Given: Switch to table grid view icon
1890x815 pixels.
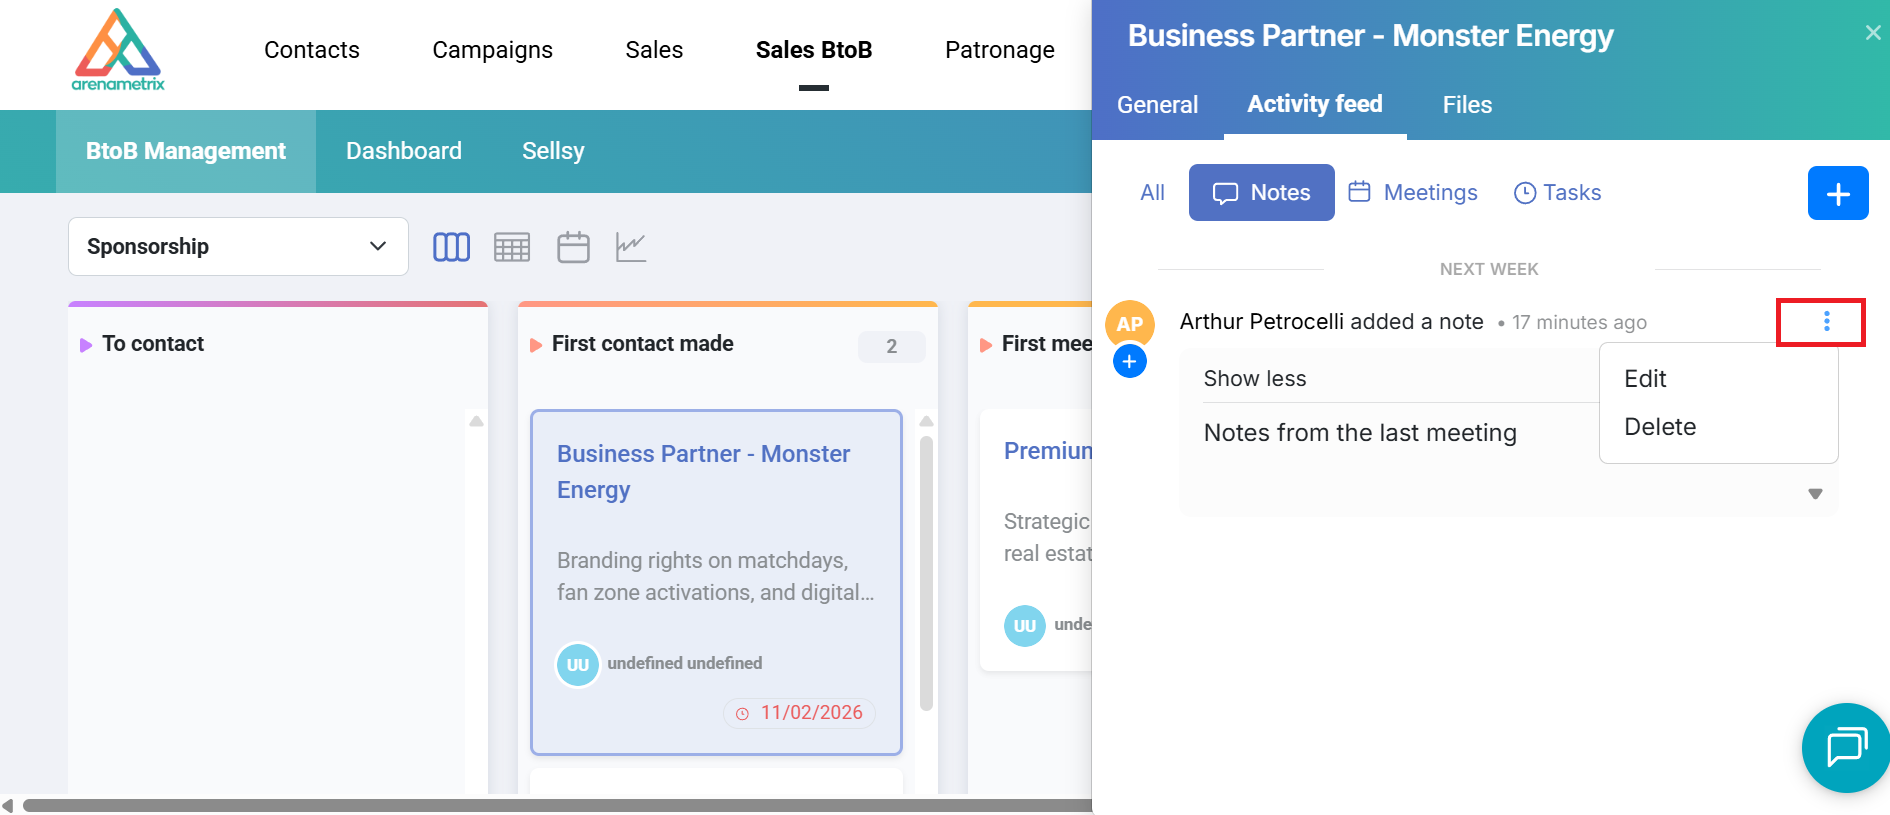Looking at the screenshot, I should pyautogui.click(x=512, y=247).
